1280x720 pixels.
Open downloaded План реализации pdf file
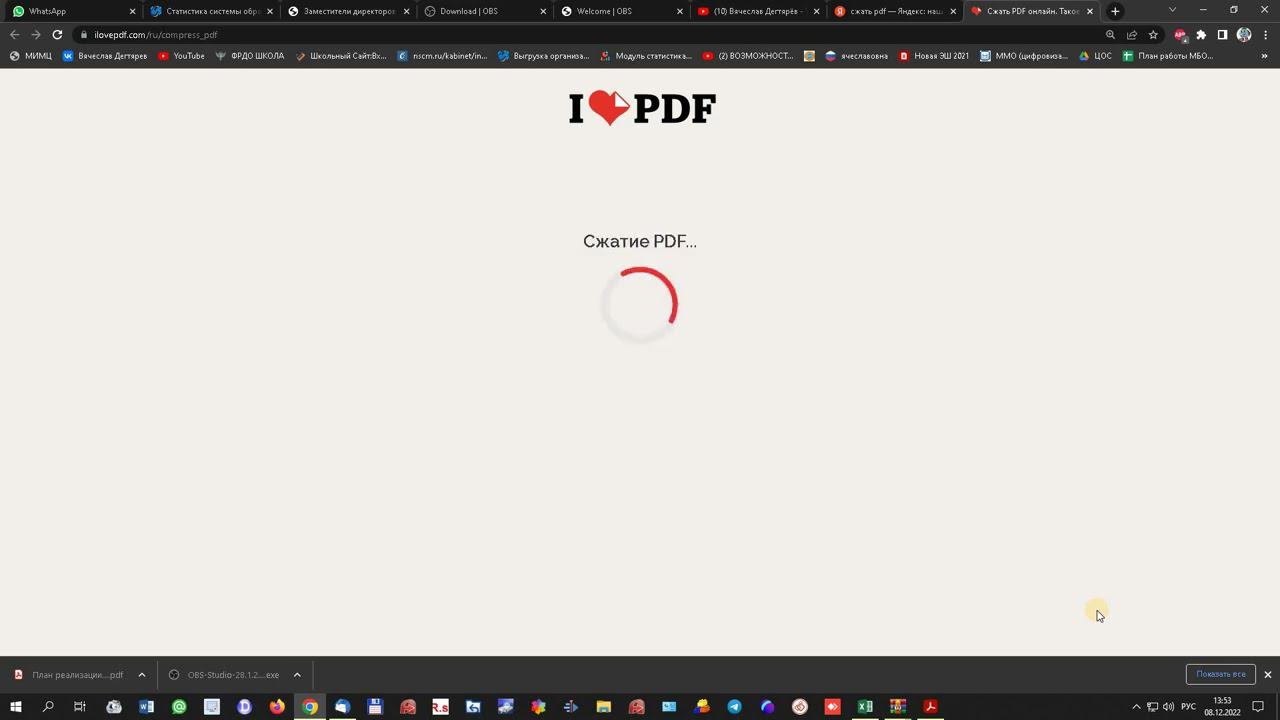(68, 675)
